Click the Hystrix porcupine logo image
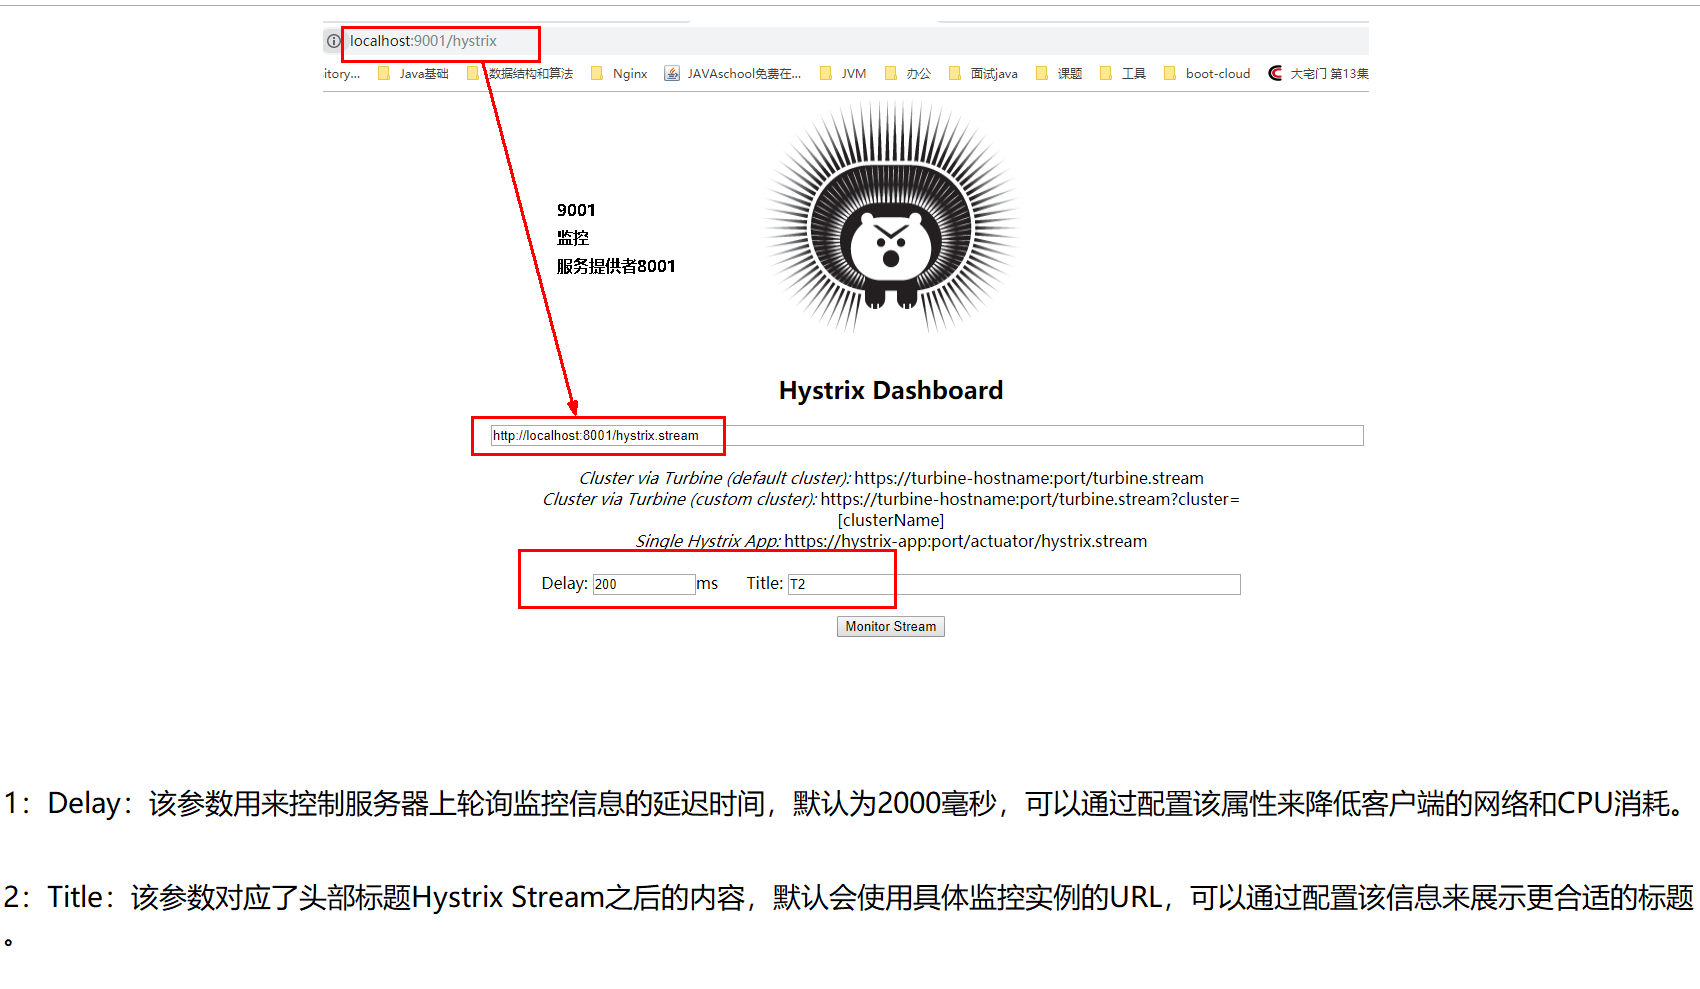Screen dimensions: 1700x989 point(891,216)
